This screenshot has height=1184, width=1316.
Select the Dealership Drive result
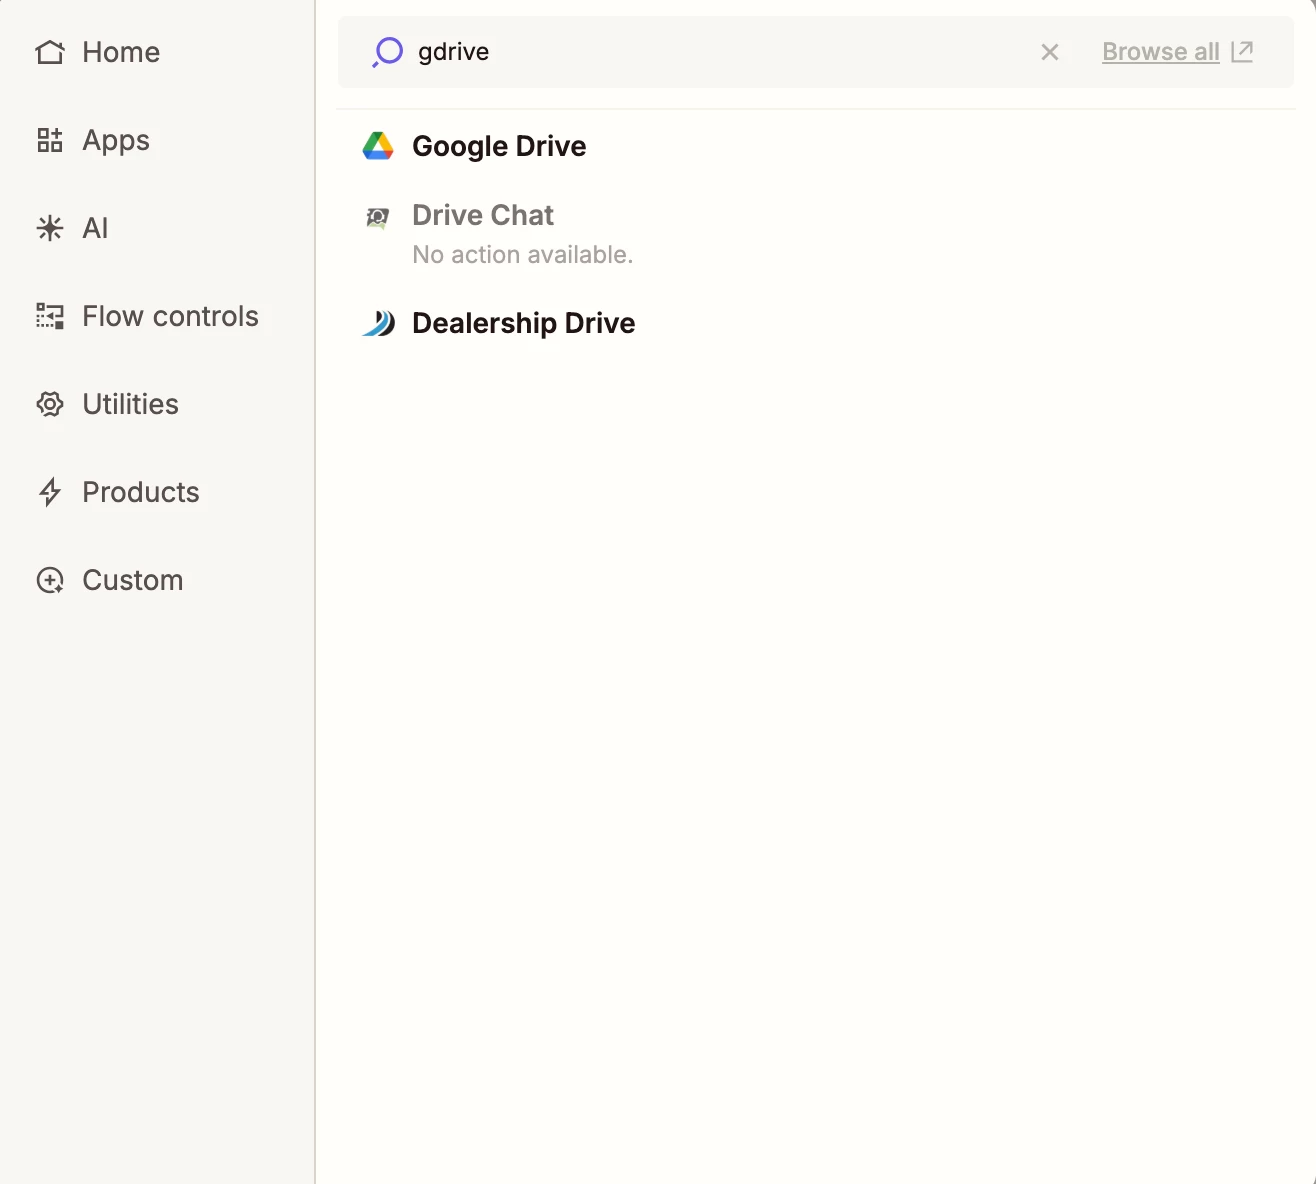coord(523,323)
